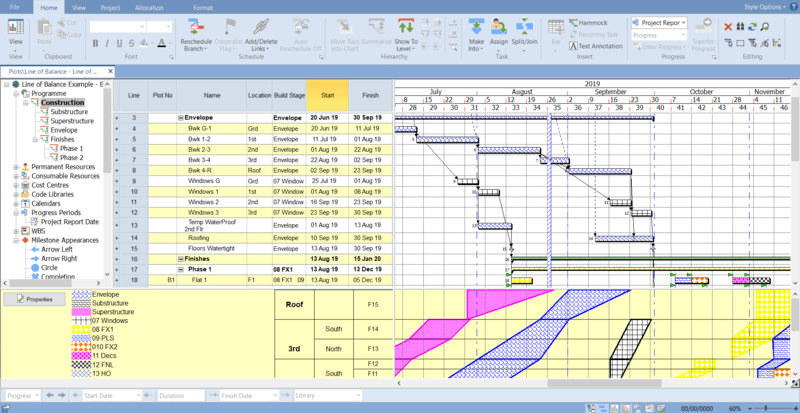Switch to the Allocation ribbon tab
The height and width of the screenshot is (413, 800).
click(149, 7)
